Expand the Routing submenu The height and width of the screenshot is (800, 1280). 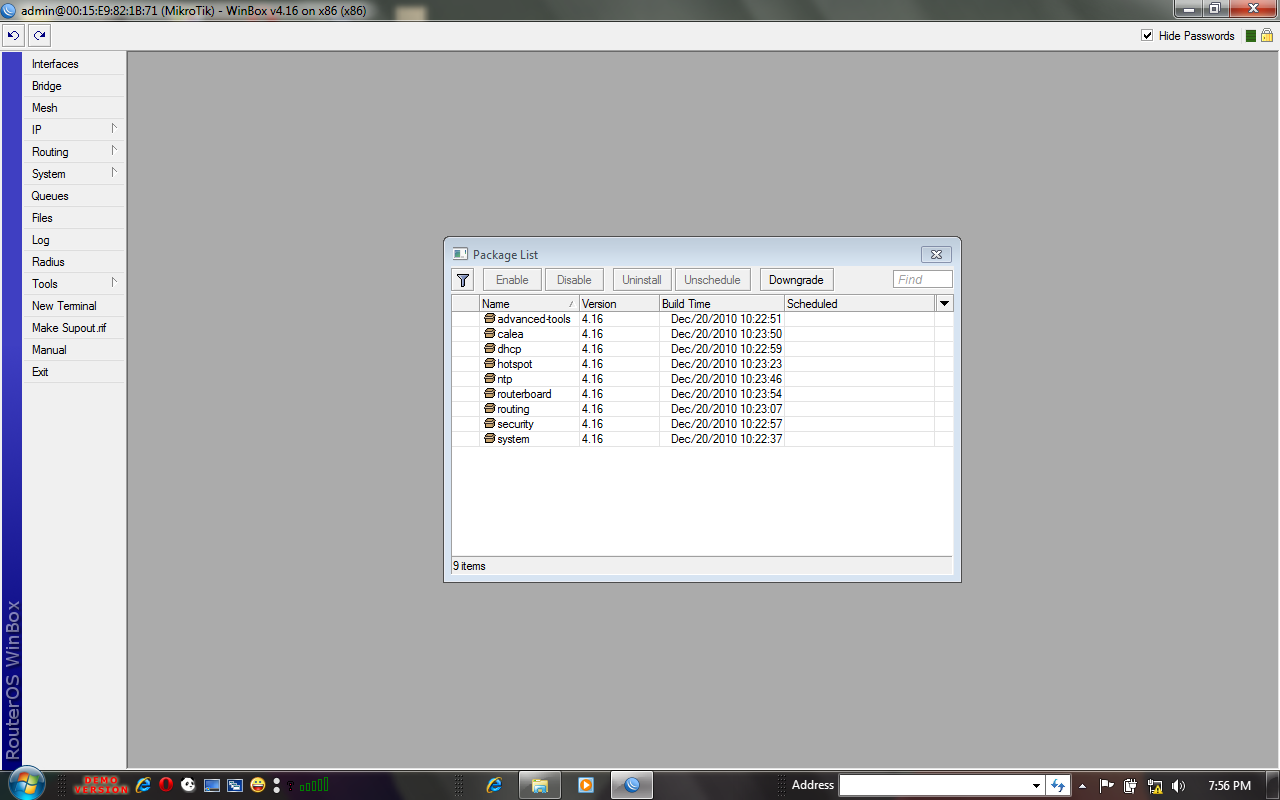(x=114, y=150)
